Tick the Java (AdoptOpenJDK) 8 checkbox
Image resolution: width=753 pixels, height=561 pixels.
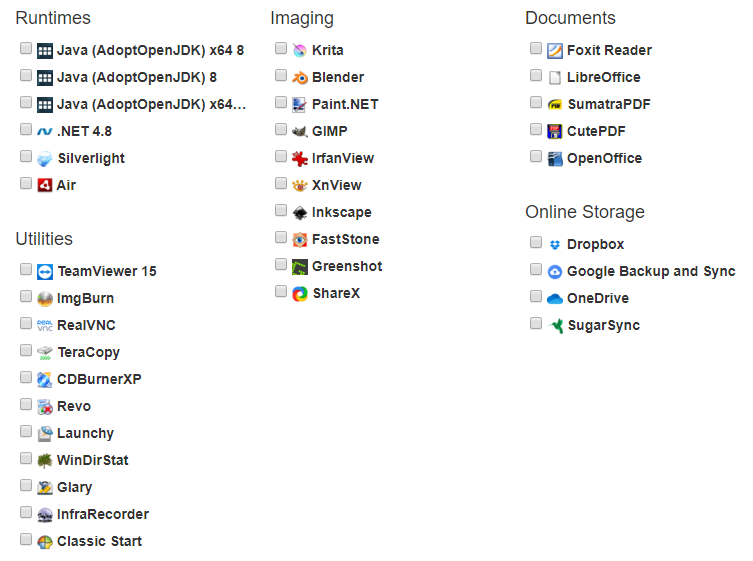point(26,75)
